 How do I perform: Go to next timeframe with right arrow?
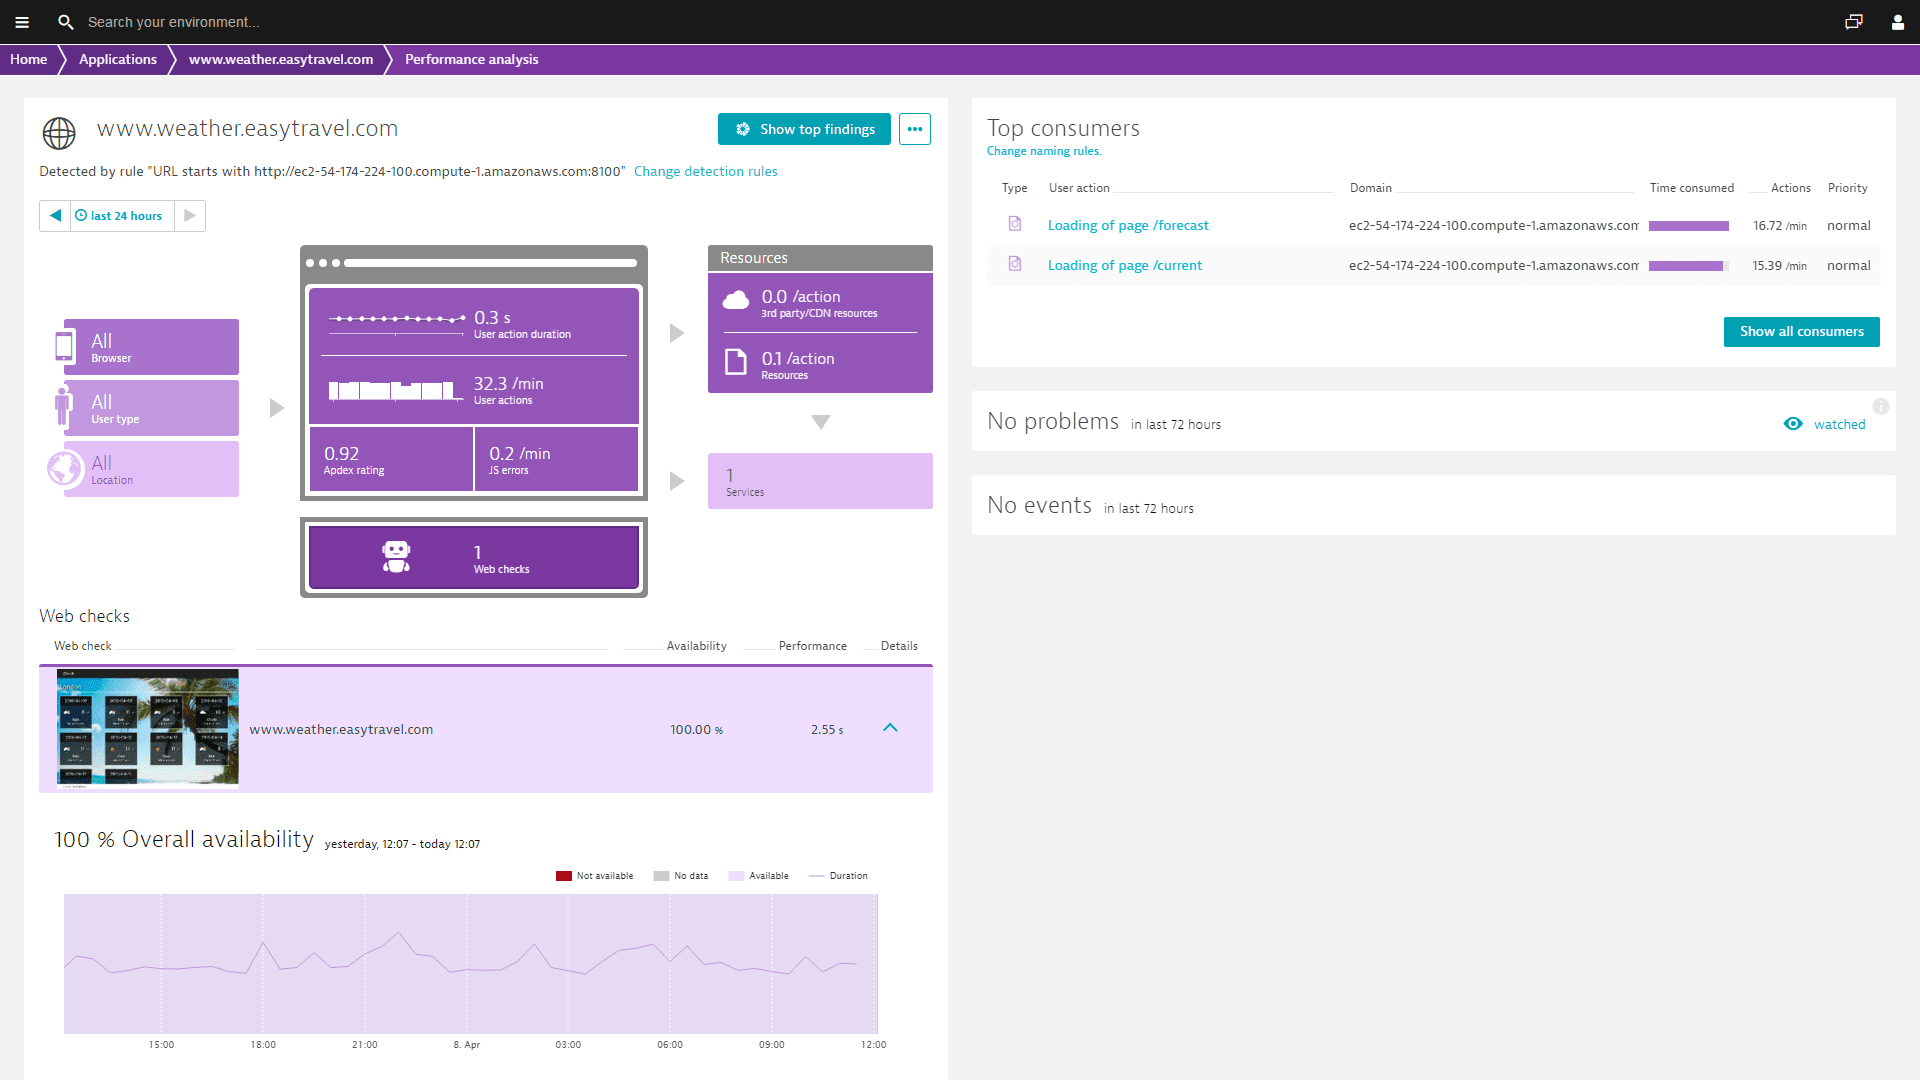click(190, 216)
